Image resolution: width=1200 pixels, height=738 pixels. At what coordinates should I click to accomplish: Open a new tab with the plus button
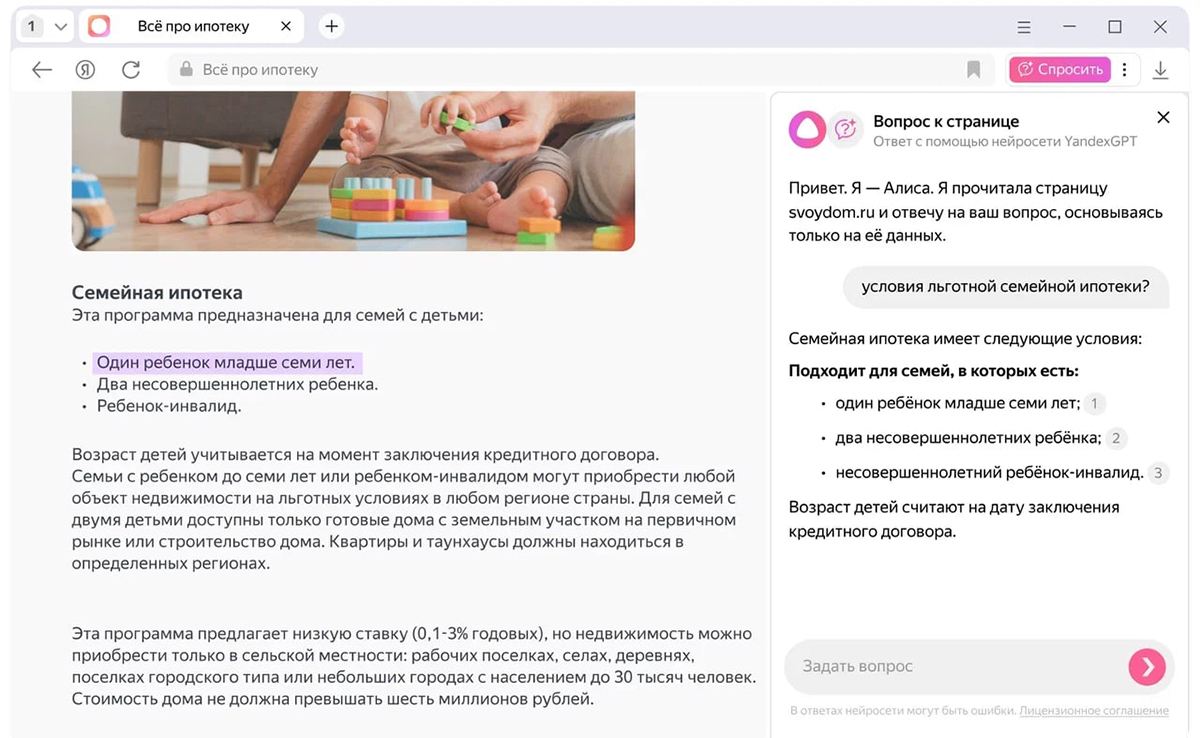tap(331, 27)
